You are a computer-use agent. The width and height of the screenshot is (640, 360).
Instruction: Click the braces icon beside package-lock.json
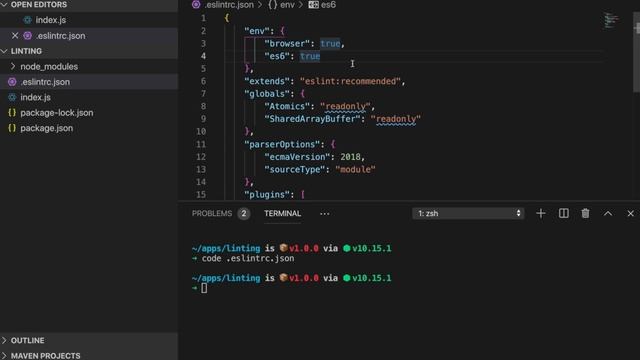pyautogui.click(x=12, y=113)
